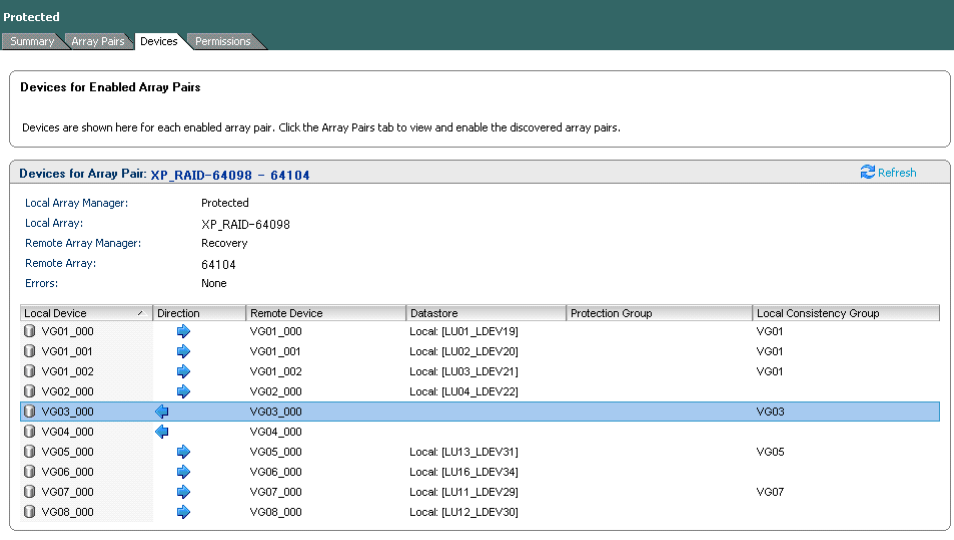This screenshot has width=954, height=540.
Task: Click the right arrow direction icon for VG06_000
Action: click(183, 472)
